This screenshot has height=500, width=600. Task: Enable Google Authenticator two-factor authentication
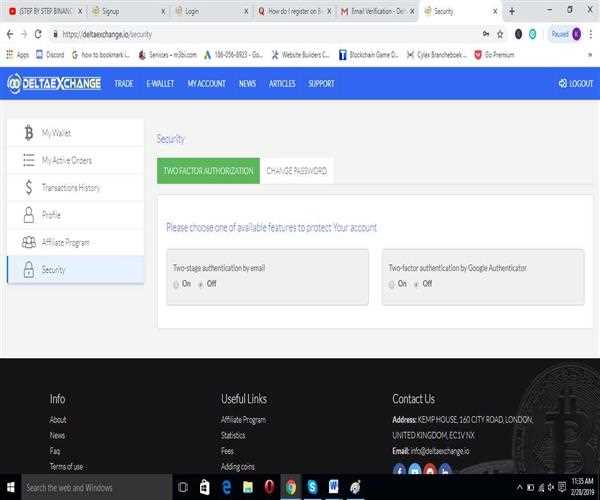[x=391, y=284]
